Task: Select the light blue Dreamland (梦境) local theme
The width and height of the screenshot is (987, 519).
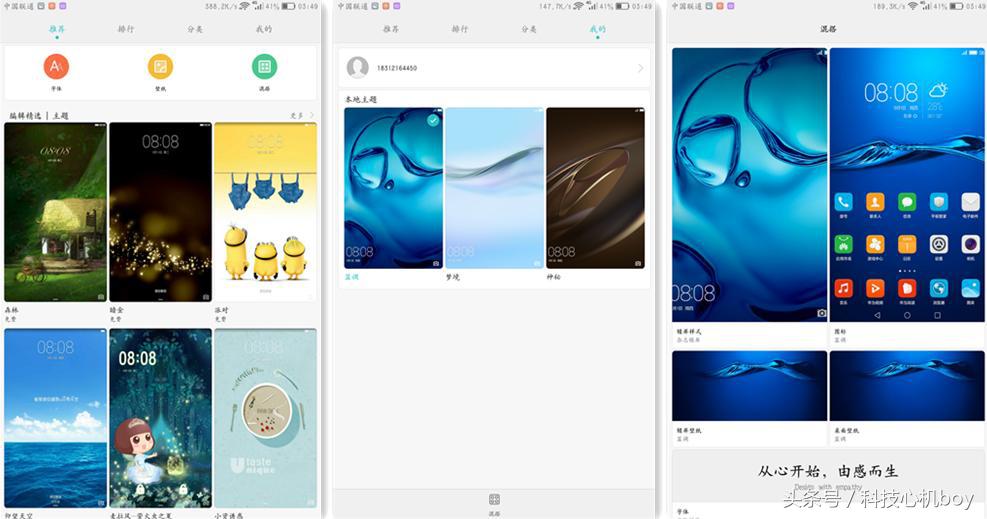Action: (x=495, y=188)
